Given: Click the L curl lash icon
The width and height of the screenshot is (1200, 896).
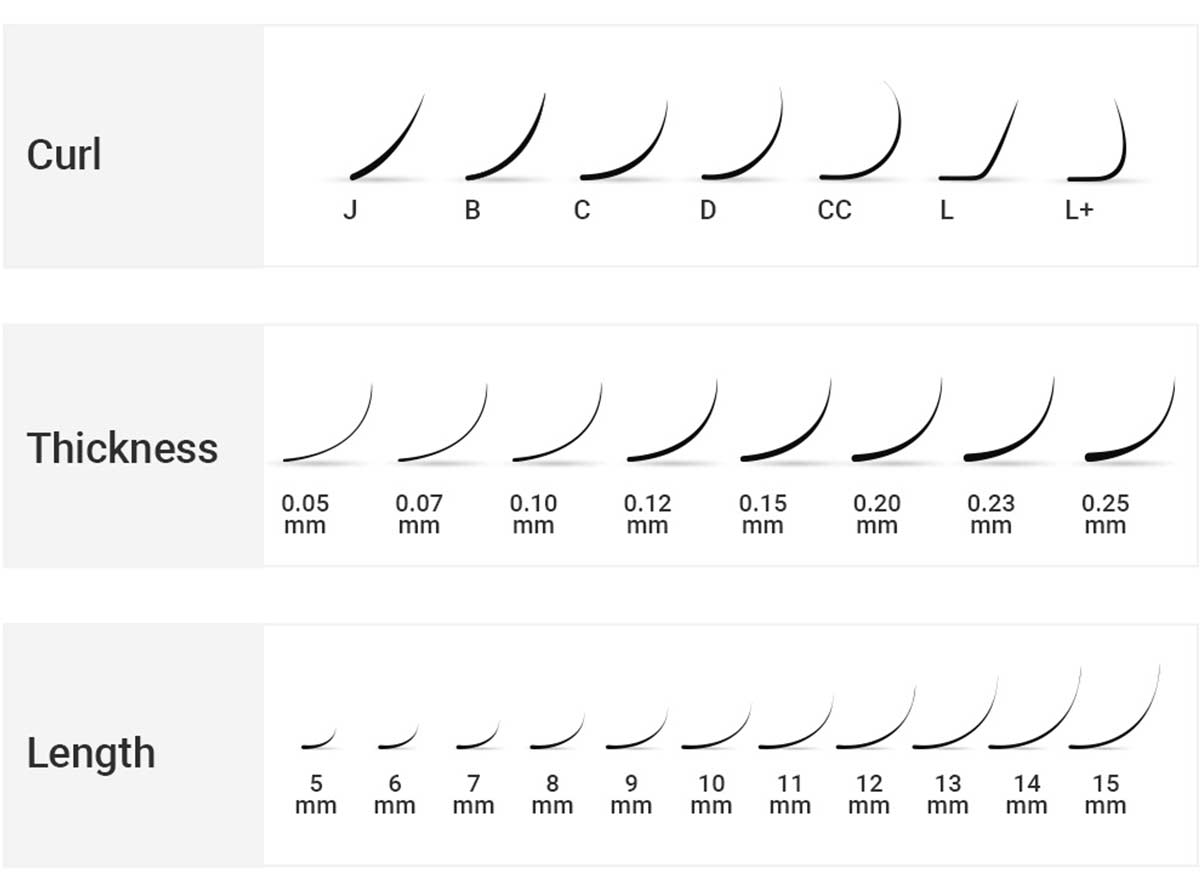Looking at the screenshot, I should tap(978, 140).
